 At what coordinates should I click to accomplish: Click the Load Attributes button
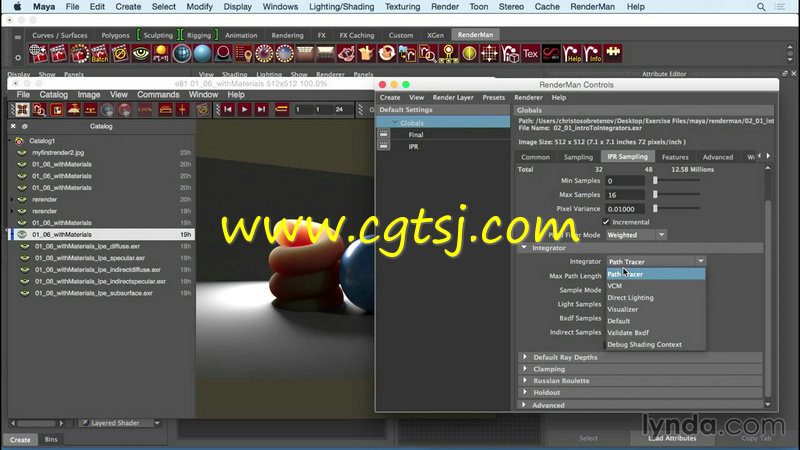(x=672, y=438)
